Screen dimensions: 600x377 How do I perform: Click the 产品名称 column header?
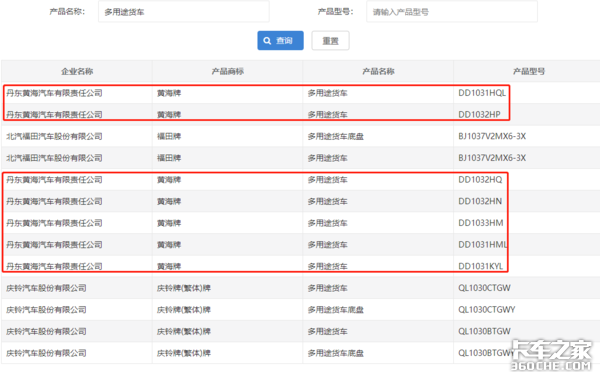pos(378,71)
